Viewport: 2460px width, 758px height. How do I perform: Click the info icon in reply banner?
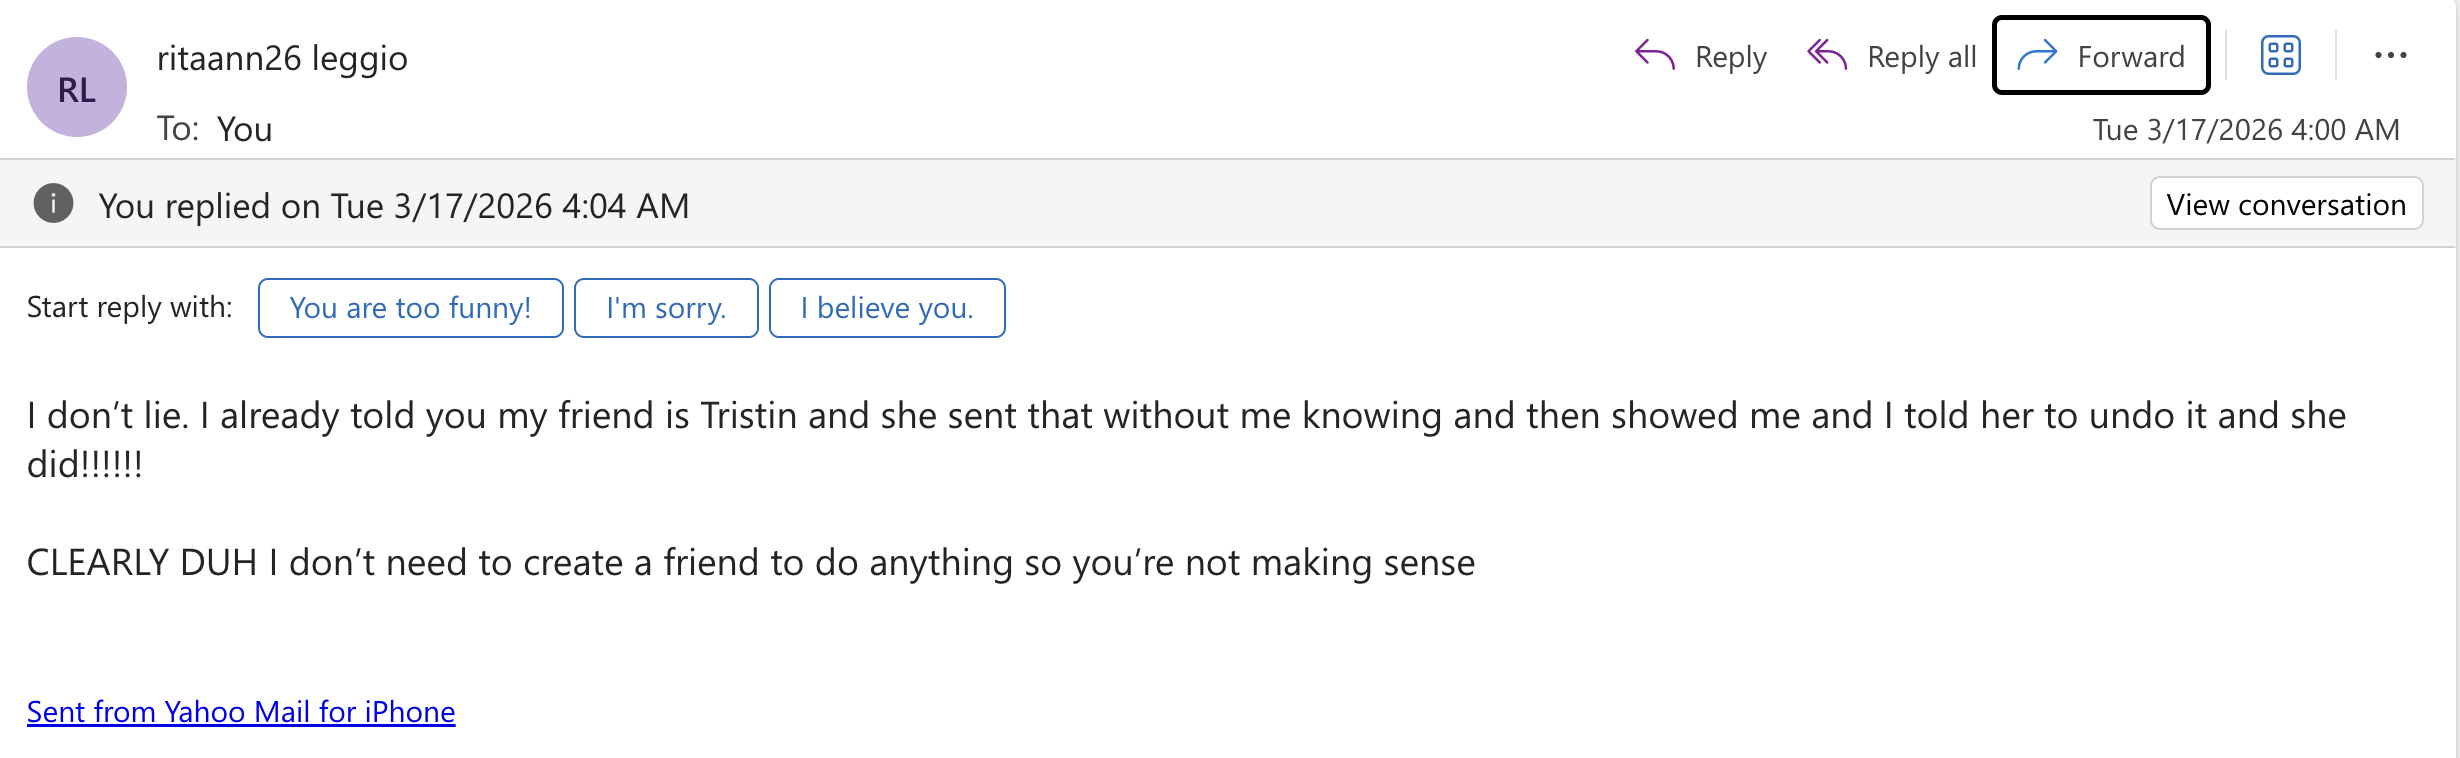54,204
